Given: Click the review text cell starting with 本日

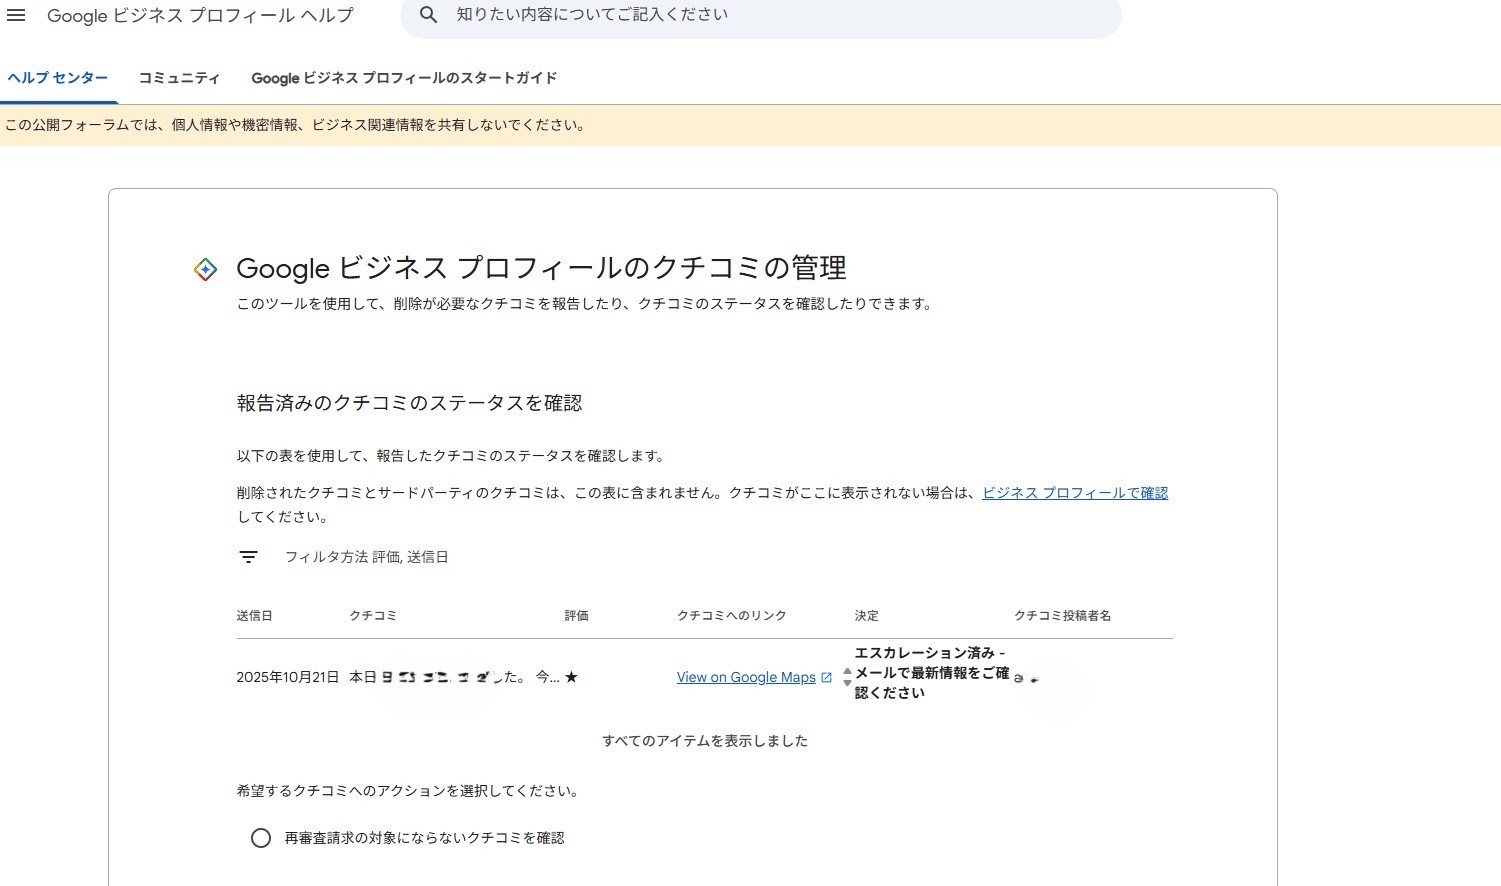Looking at the screenshot, I should coord(454,677).
